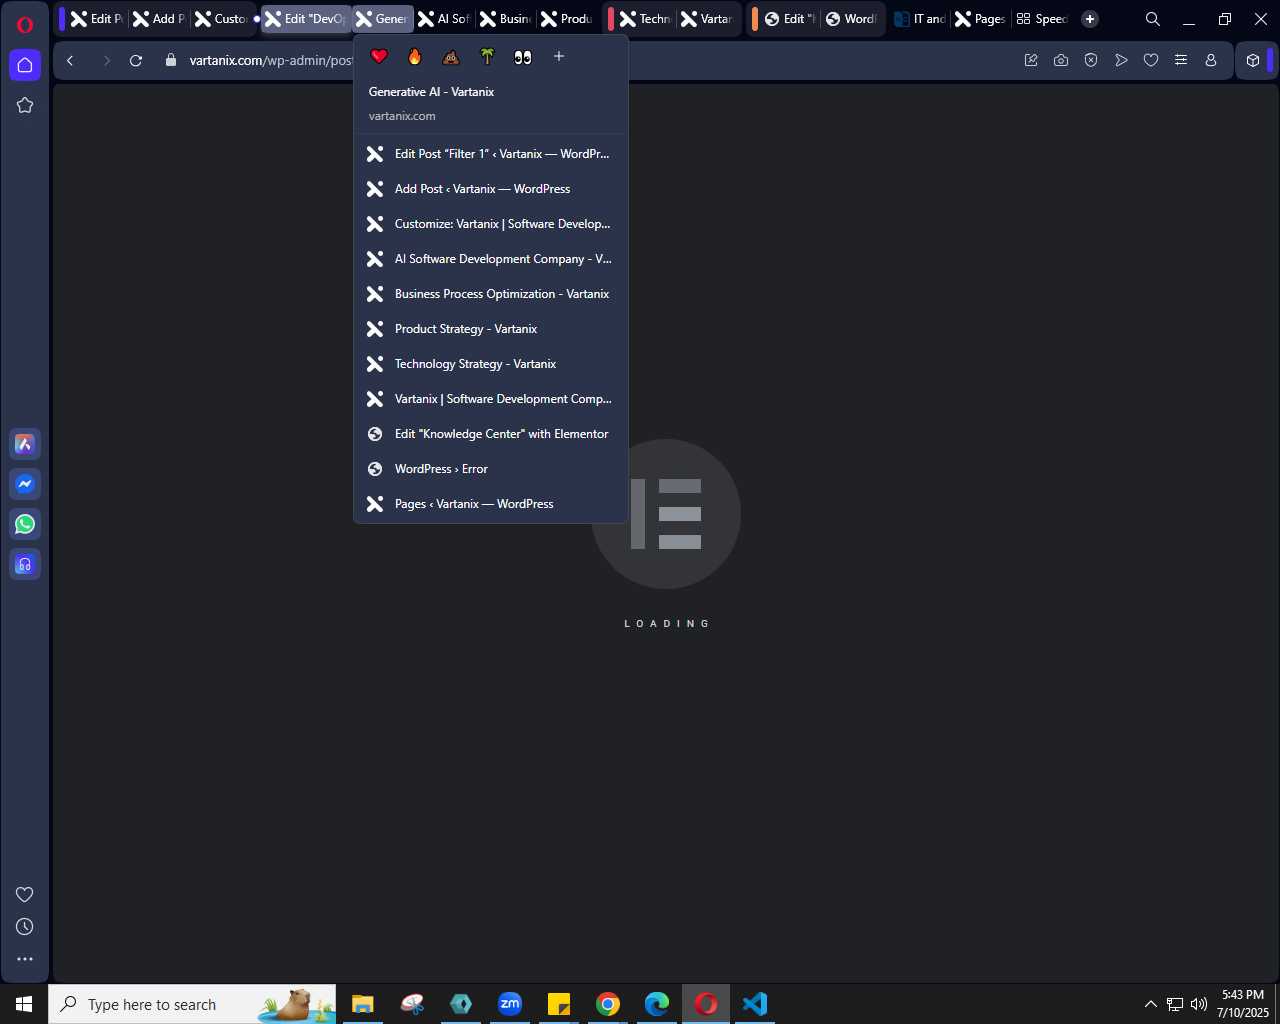React with the palm tree emoji

487,57
